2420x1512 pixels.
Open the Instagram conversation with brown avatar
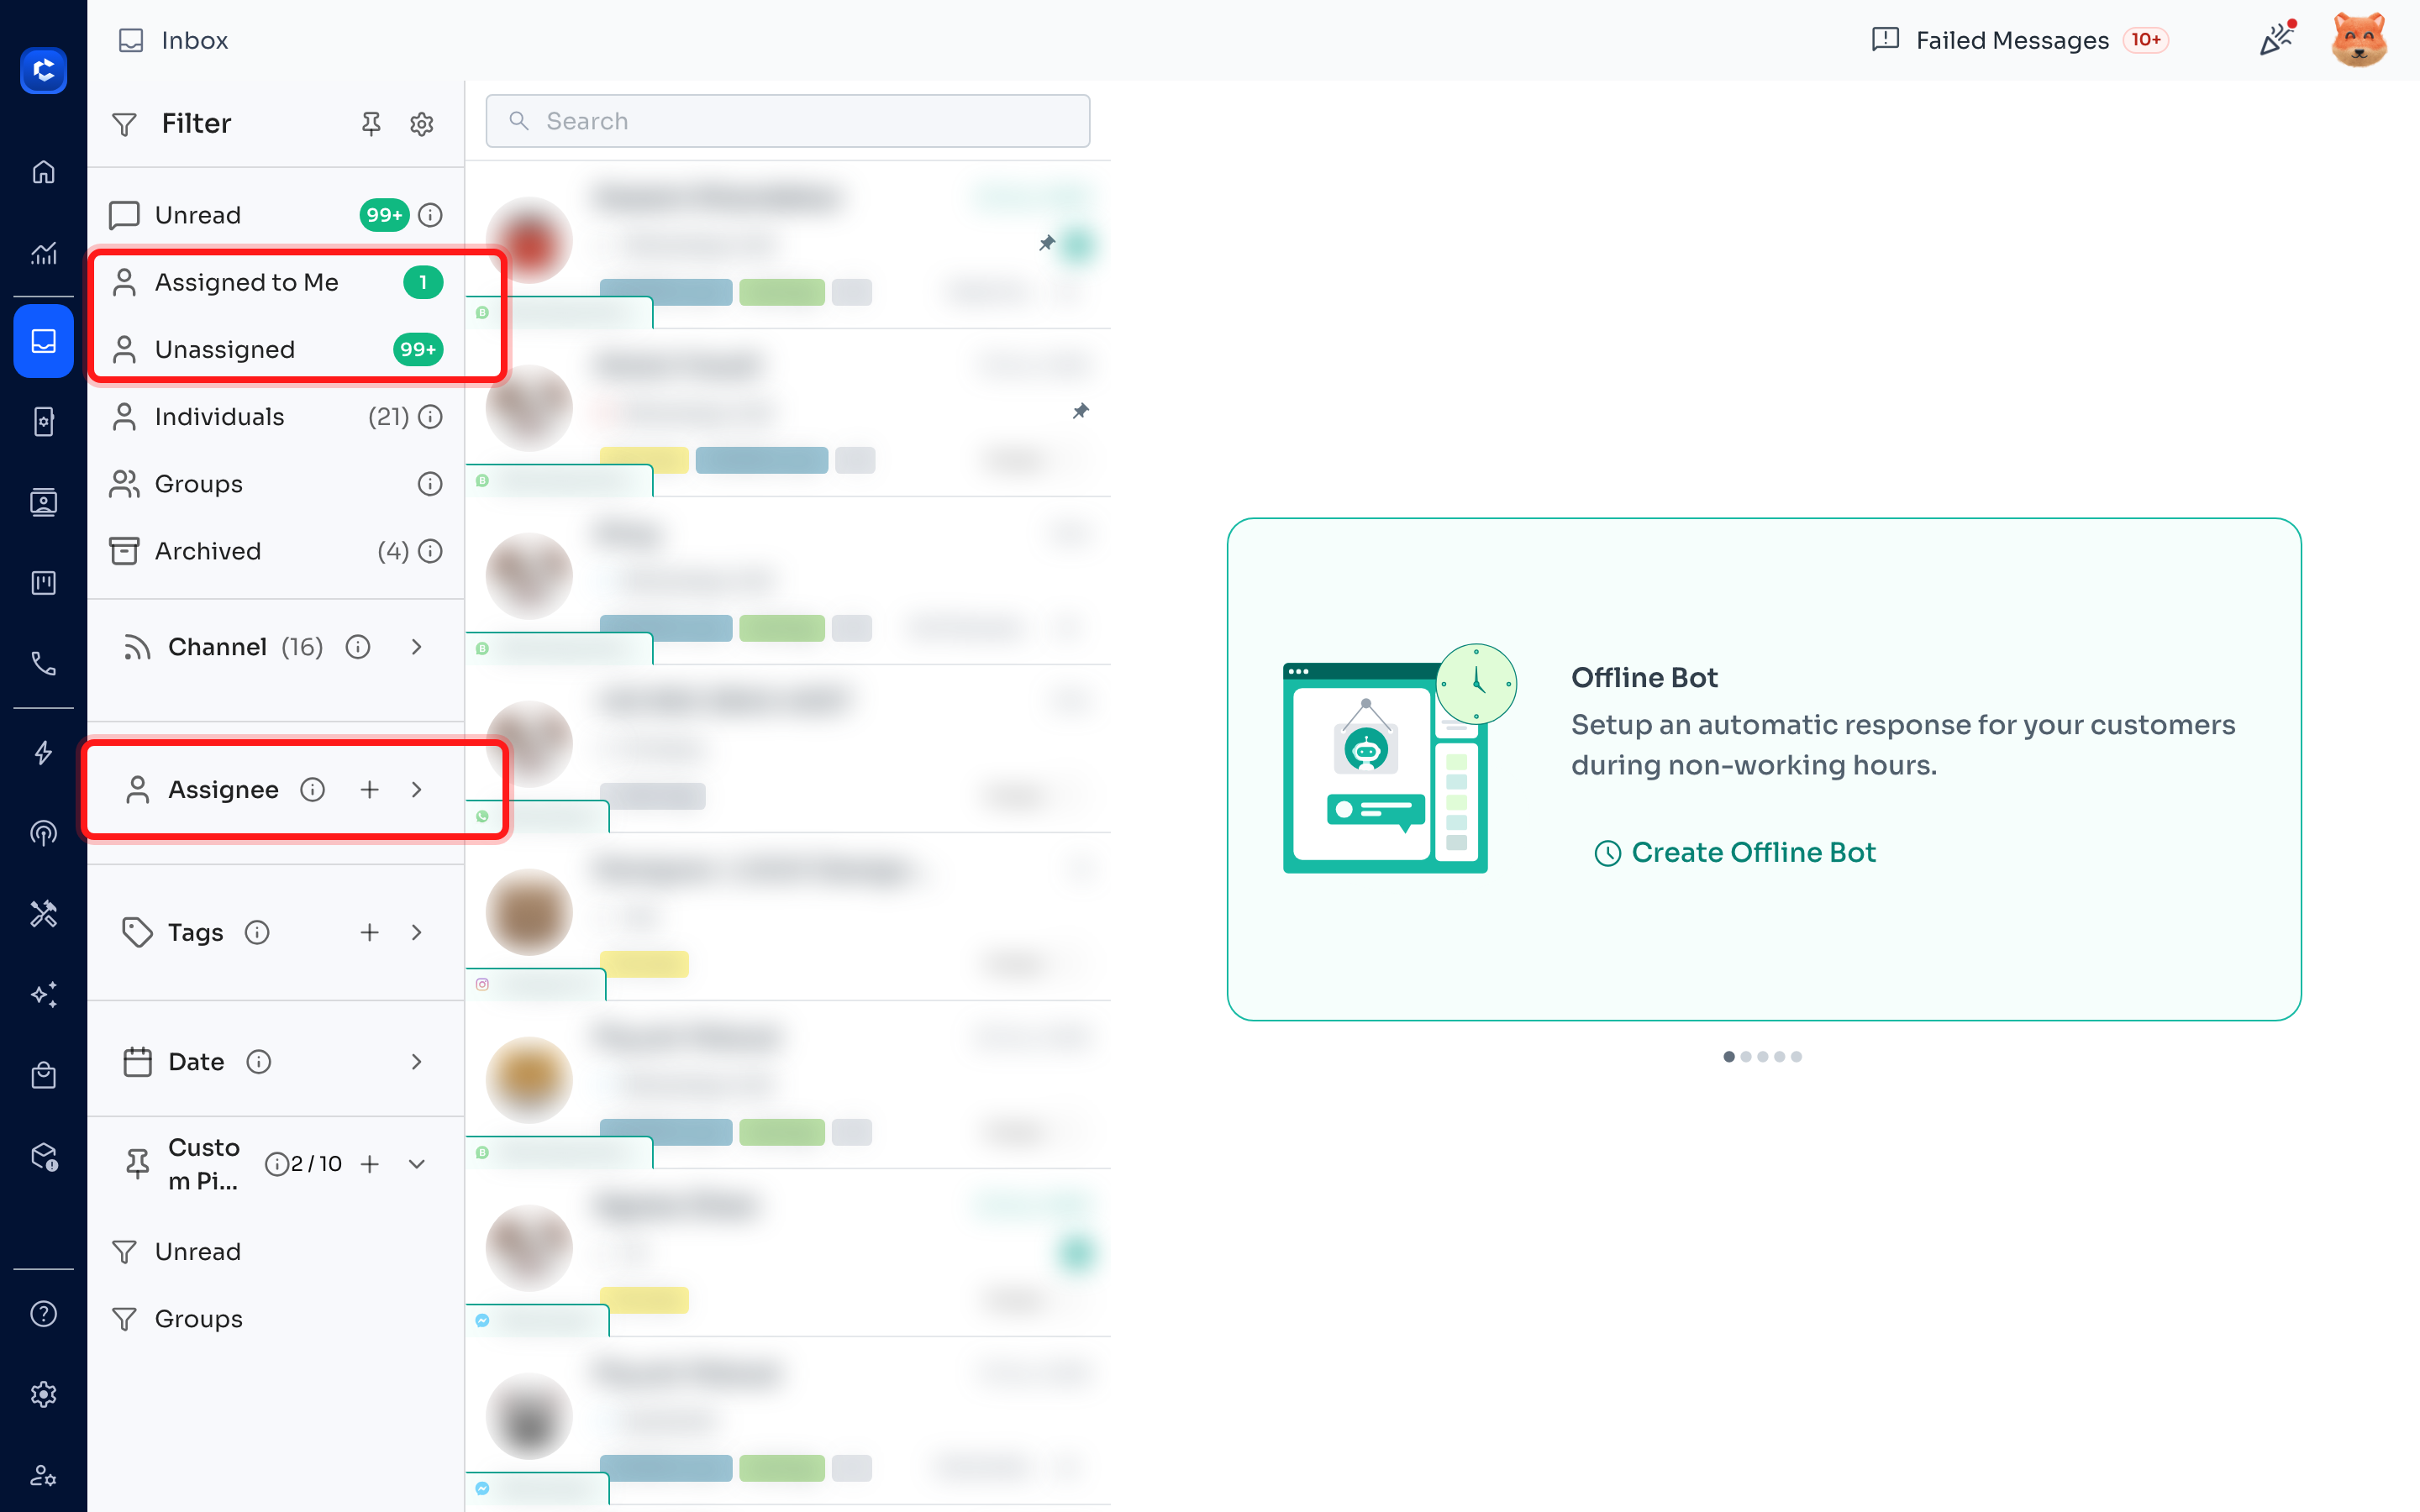pyautogui.click(x=788, y=917)
